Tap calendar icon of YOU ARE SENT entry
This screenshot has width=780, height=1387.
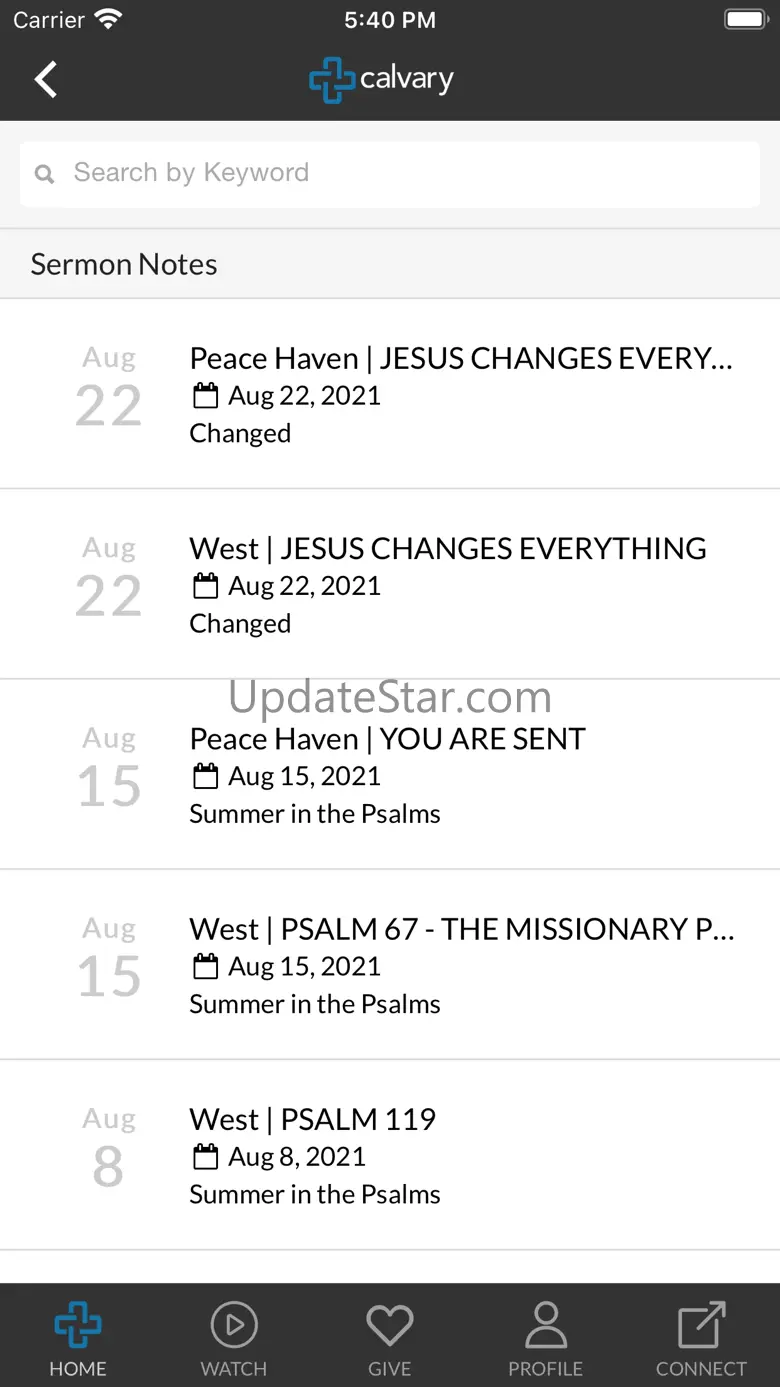[205, 776]
